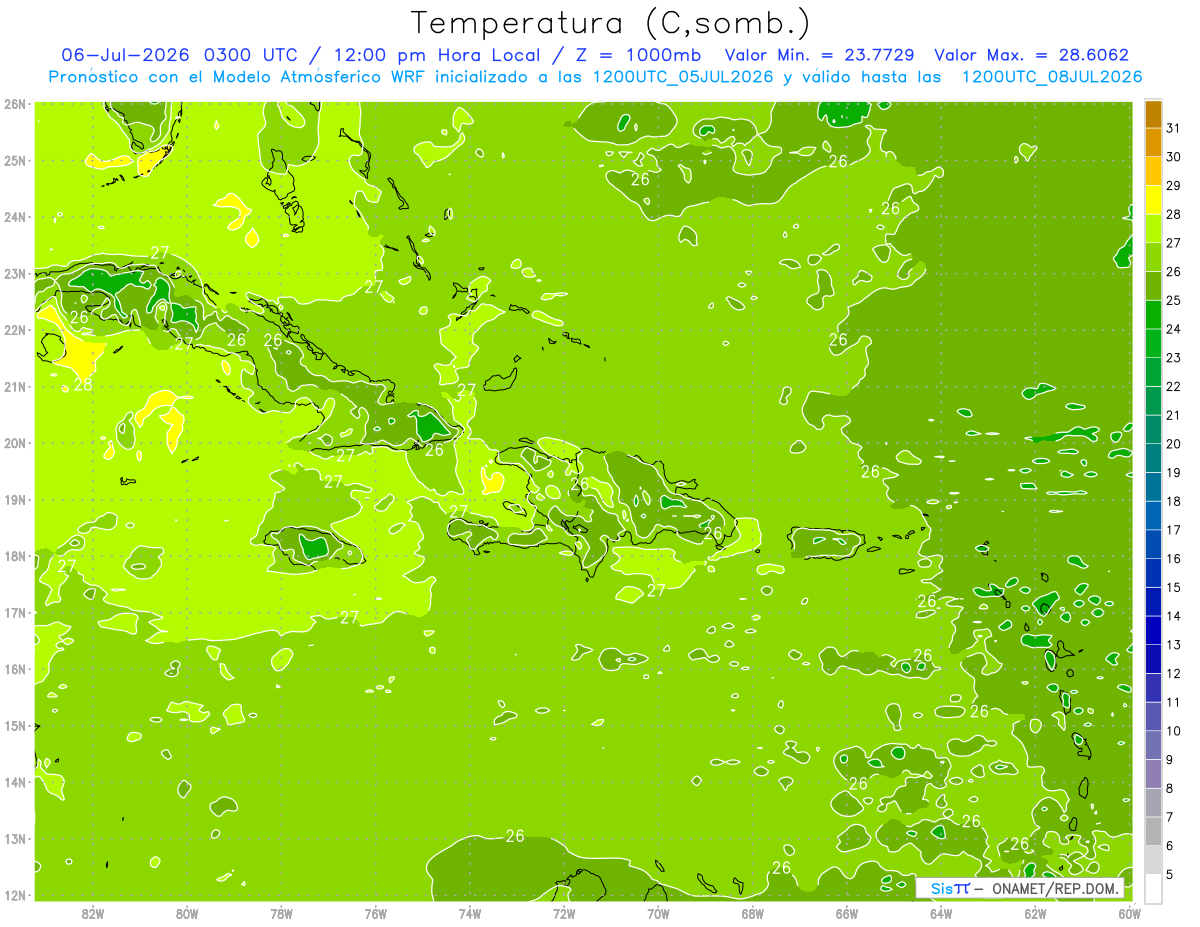Click the '60W' longitude axis label
This screenshot has width=1200, height=927.
pos(1129,913)
